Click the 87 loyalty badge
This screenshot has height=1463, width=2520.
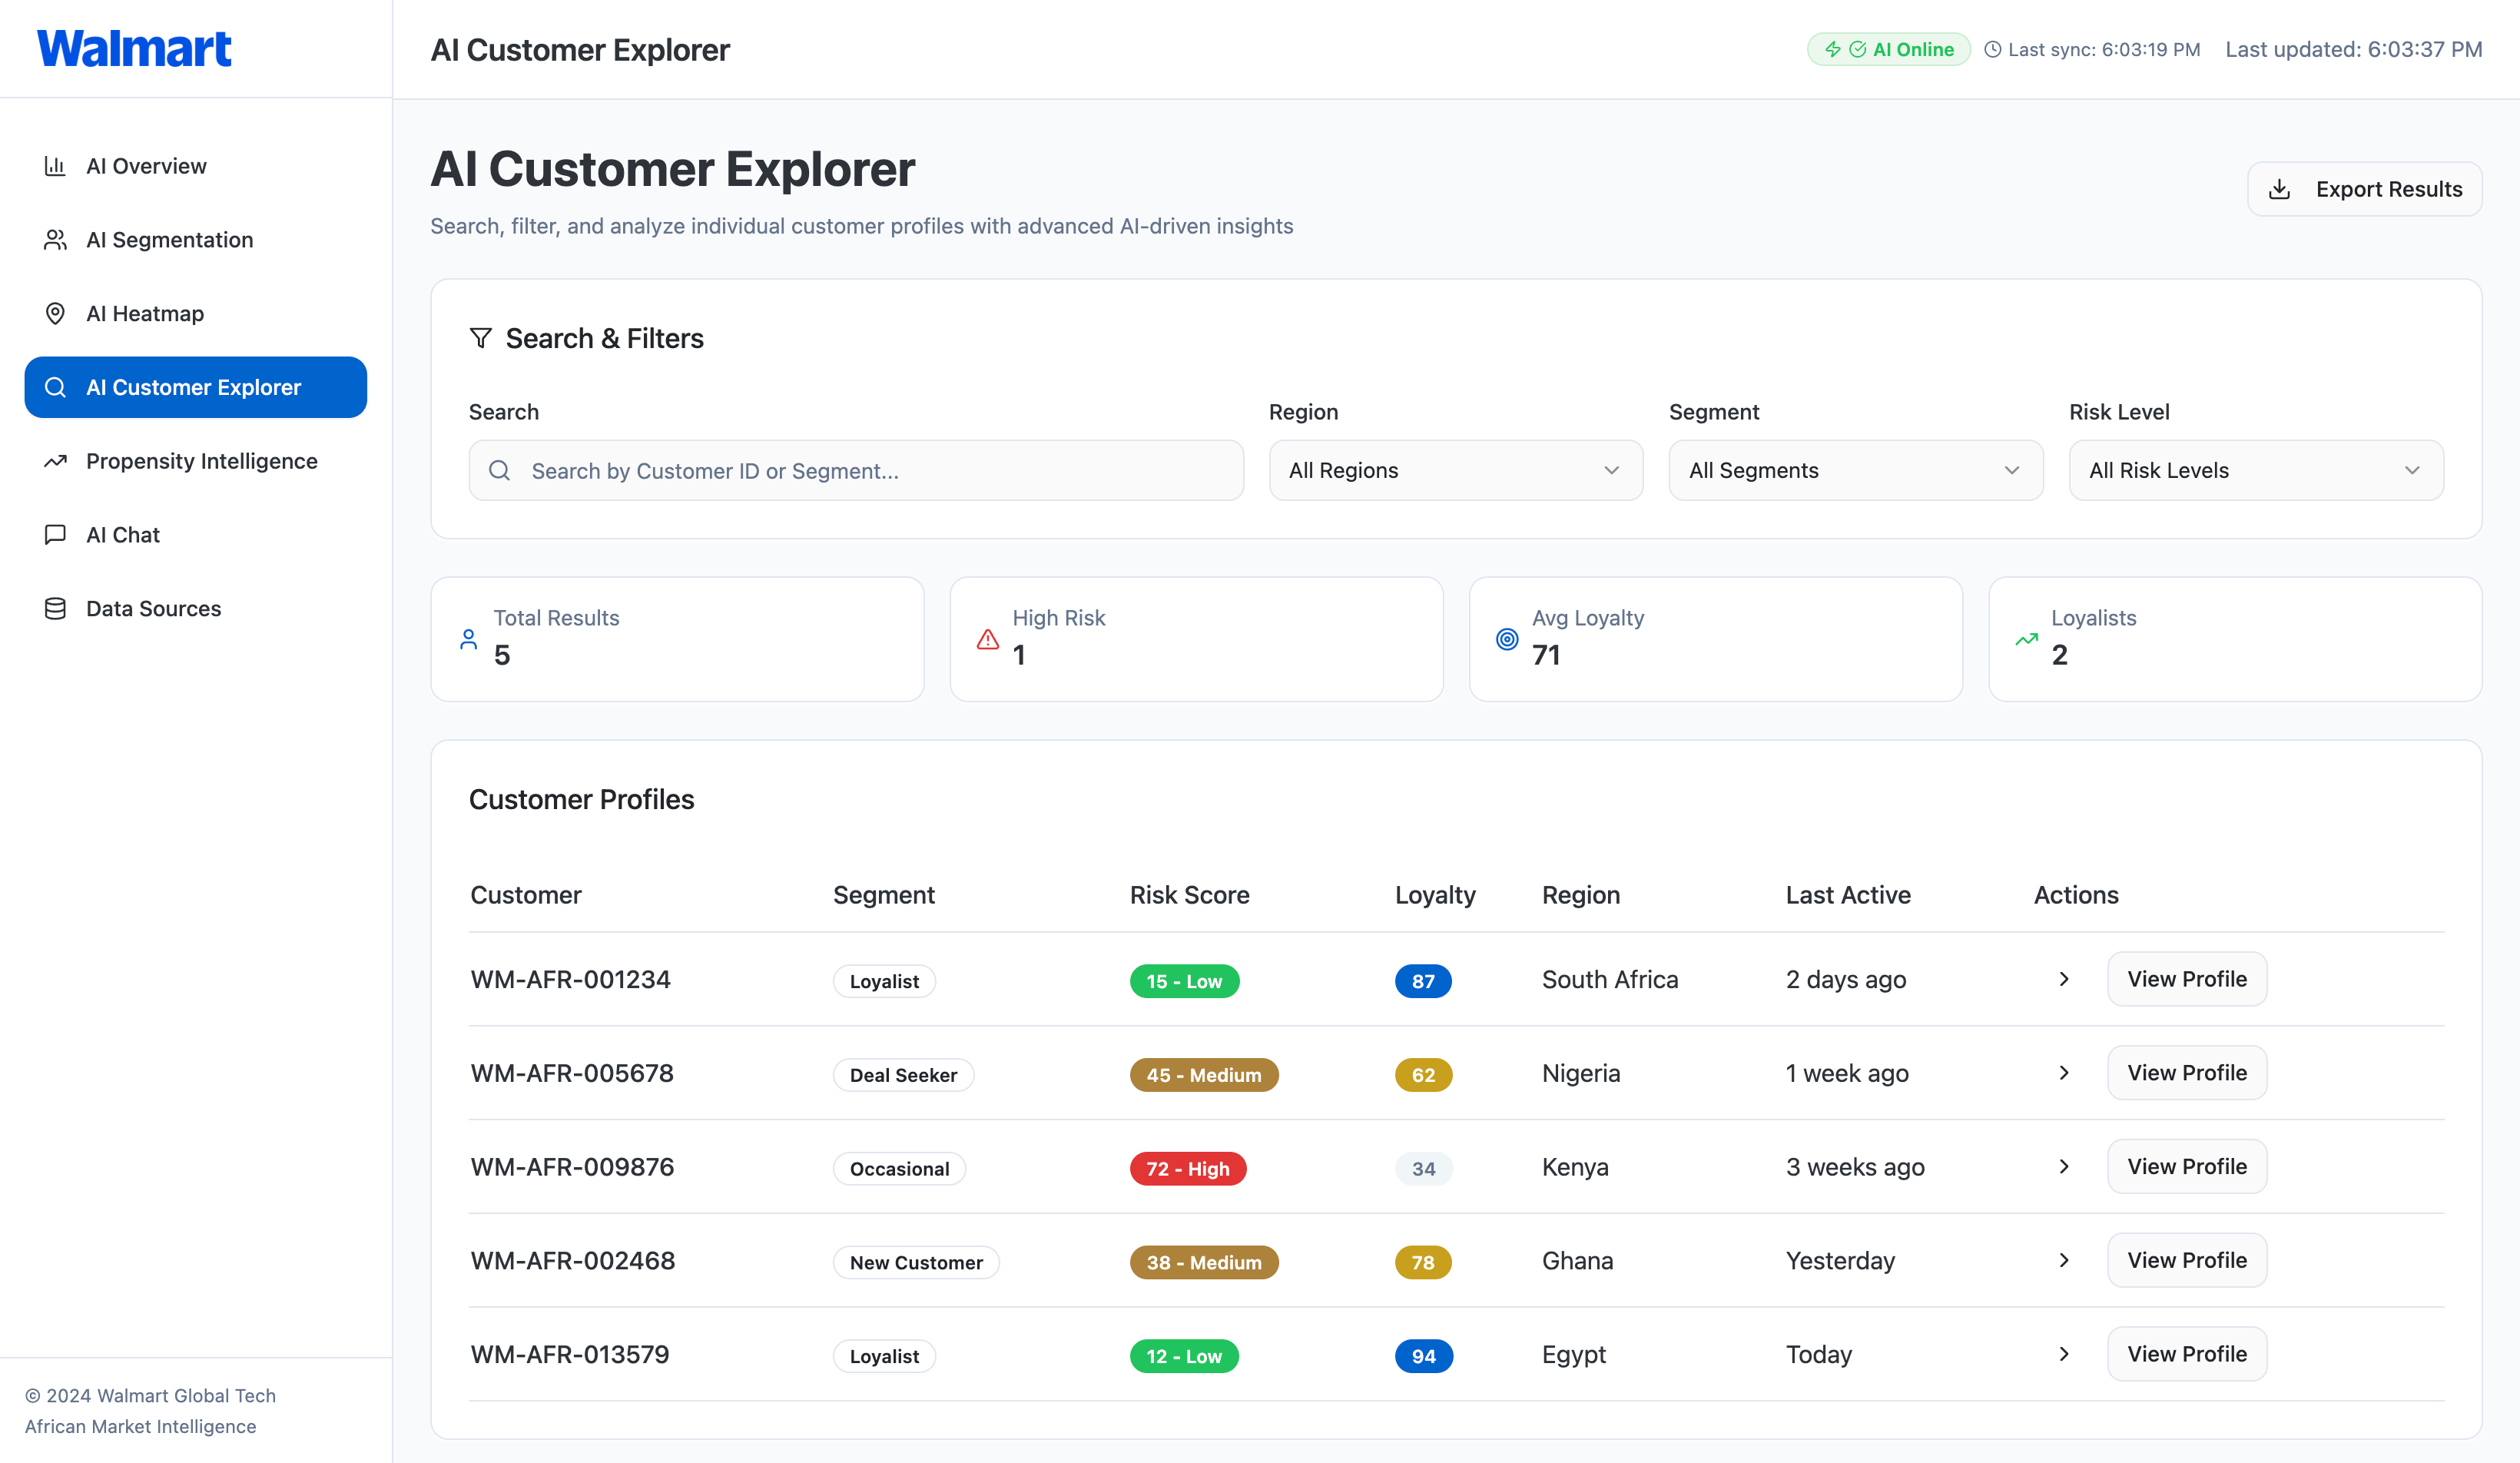1423,981
